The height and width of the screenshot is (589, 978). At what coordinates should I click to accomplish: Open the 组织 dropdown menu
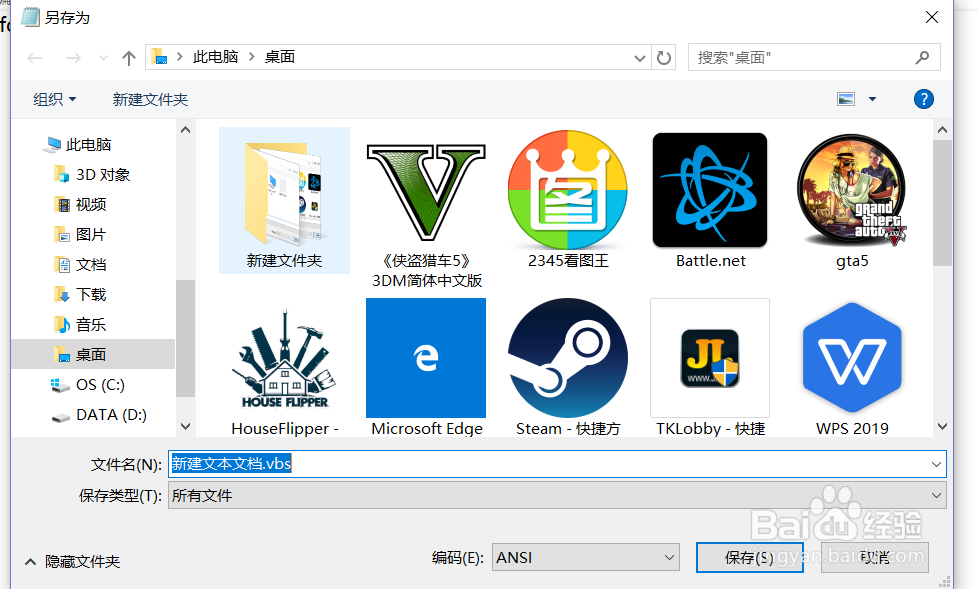(x=54, y=99)
